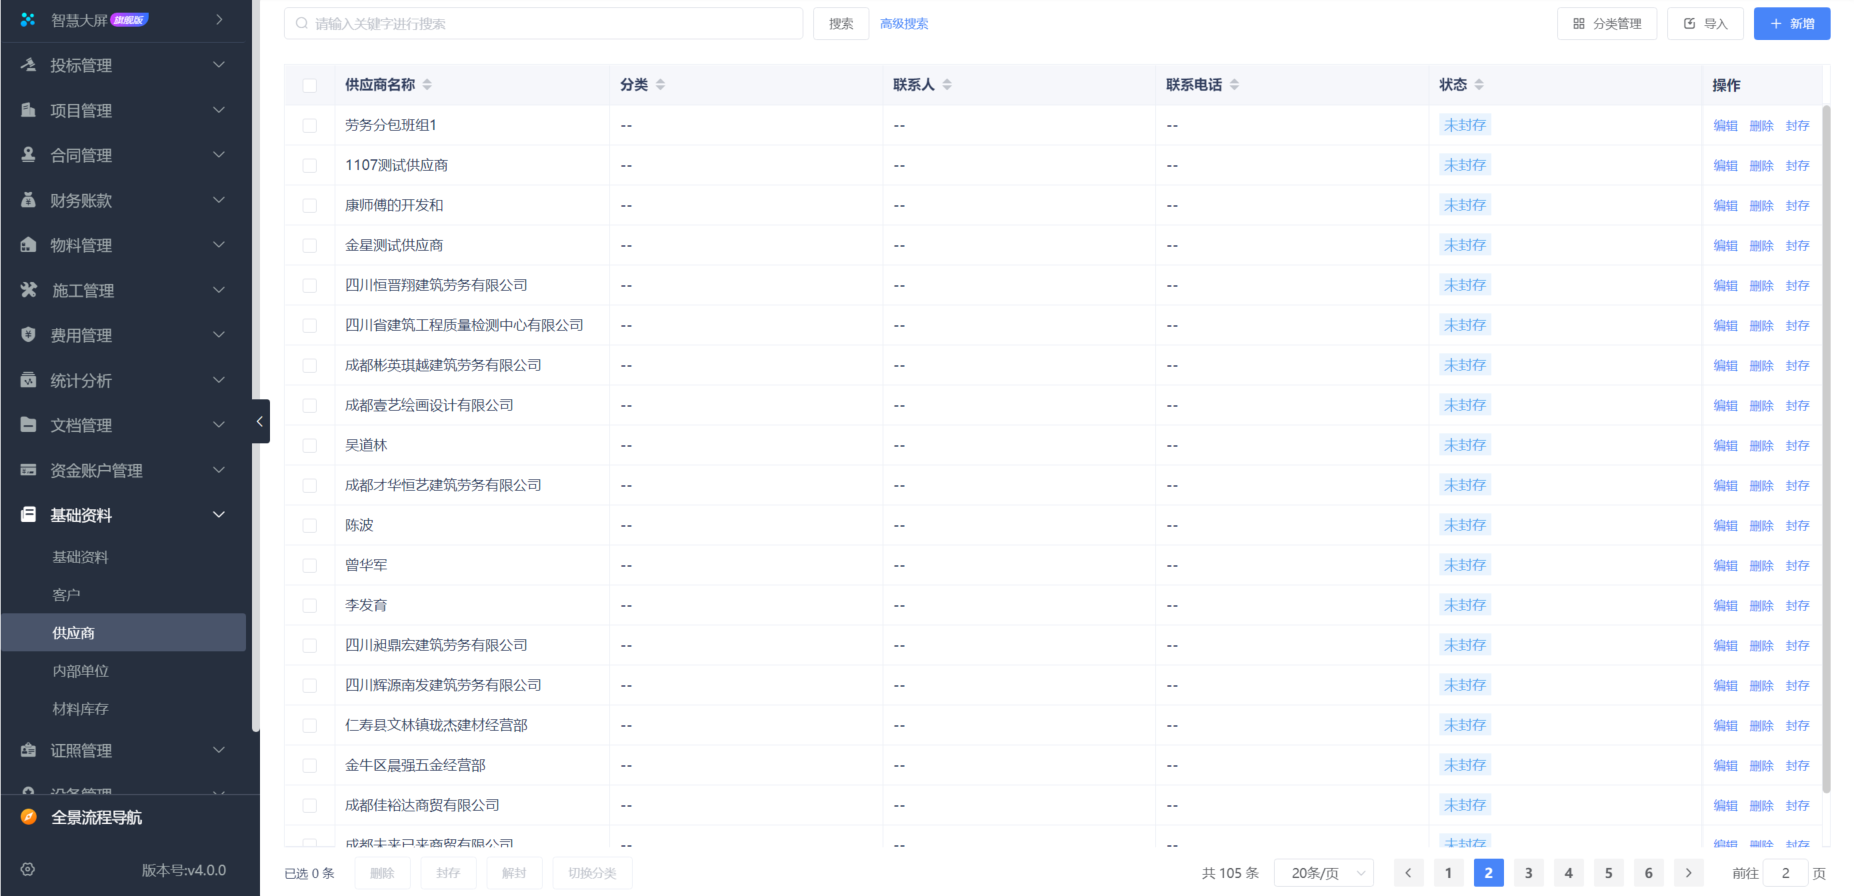Check the 李发育 row checkbox
This screenshot has width=1854, height=896.
[x=310, y=605]
